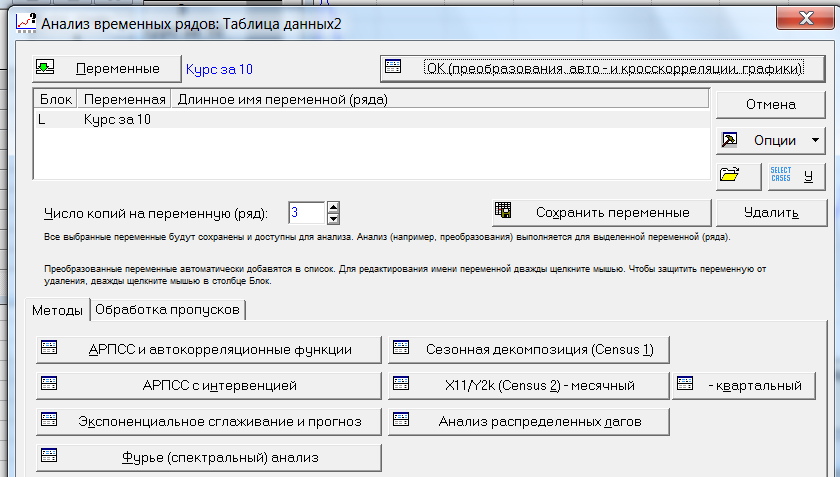Click the - квартальный button

tap(744, 385)
